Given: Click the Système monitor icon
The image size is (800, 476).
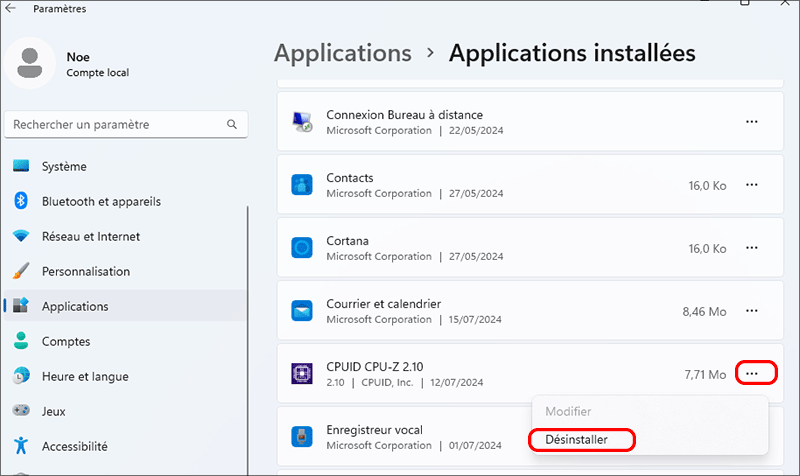Looking at the screenshot, I should (21, 166).
